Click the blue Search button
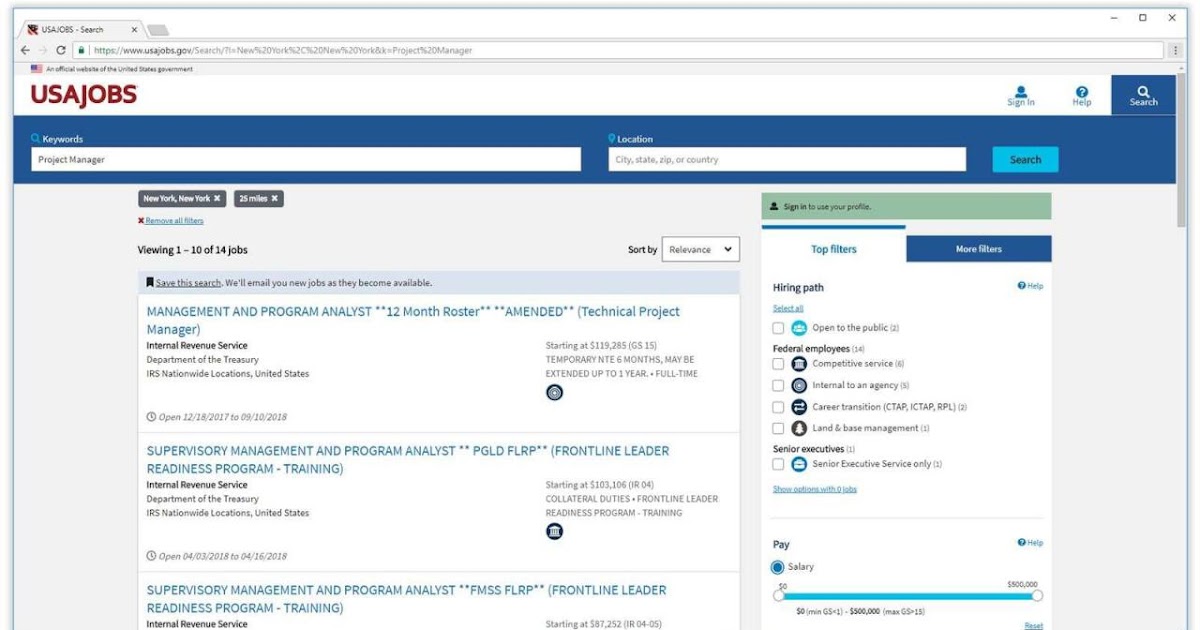The image size is (1200, 630). pos(1025,159)
